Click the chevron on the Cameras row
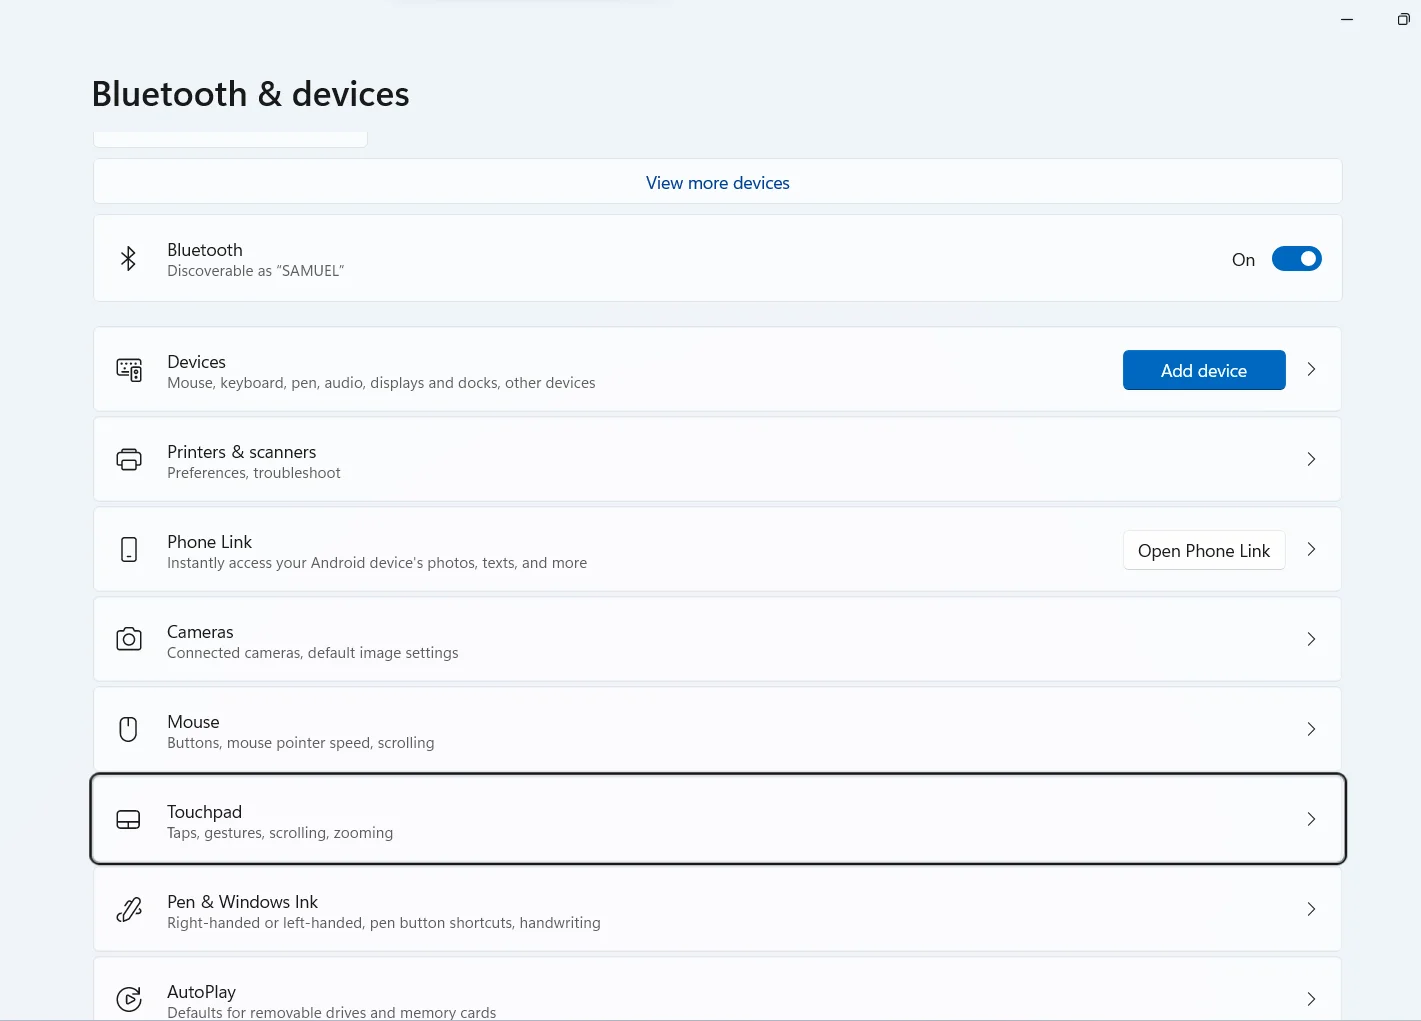 coord(1311,640)
